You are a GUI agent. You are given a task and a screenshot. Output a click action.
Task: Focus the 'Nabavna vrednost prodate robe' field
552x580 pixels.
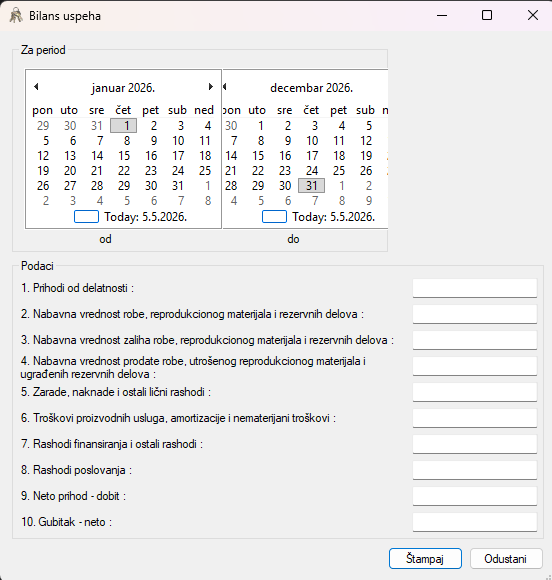475,366
